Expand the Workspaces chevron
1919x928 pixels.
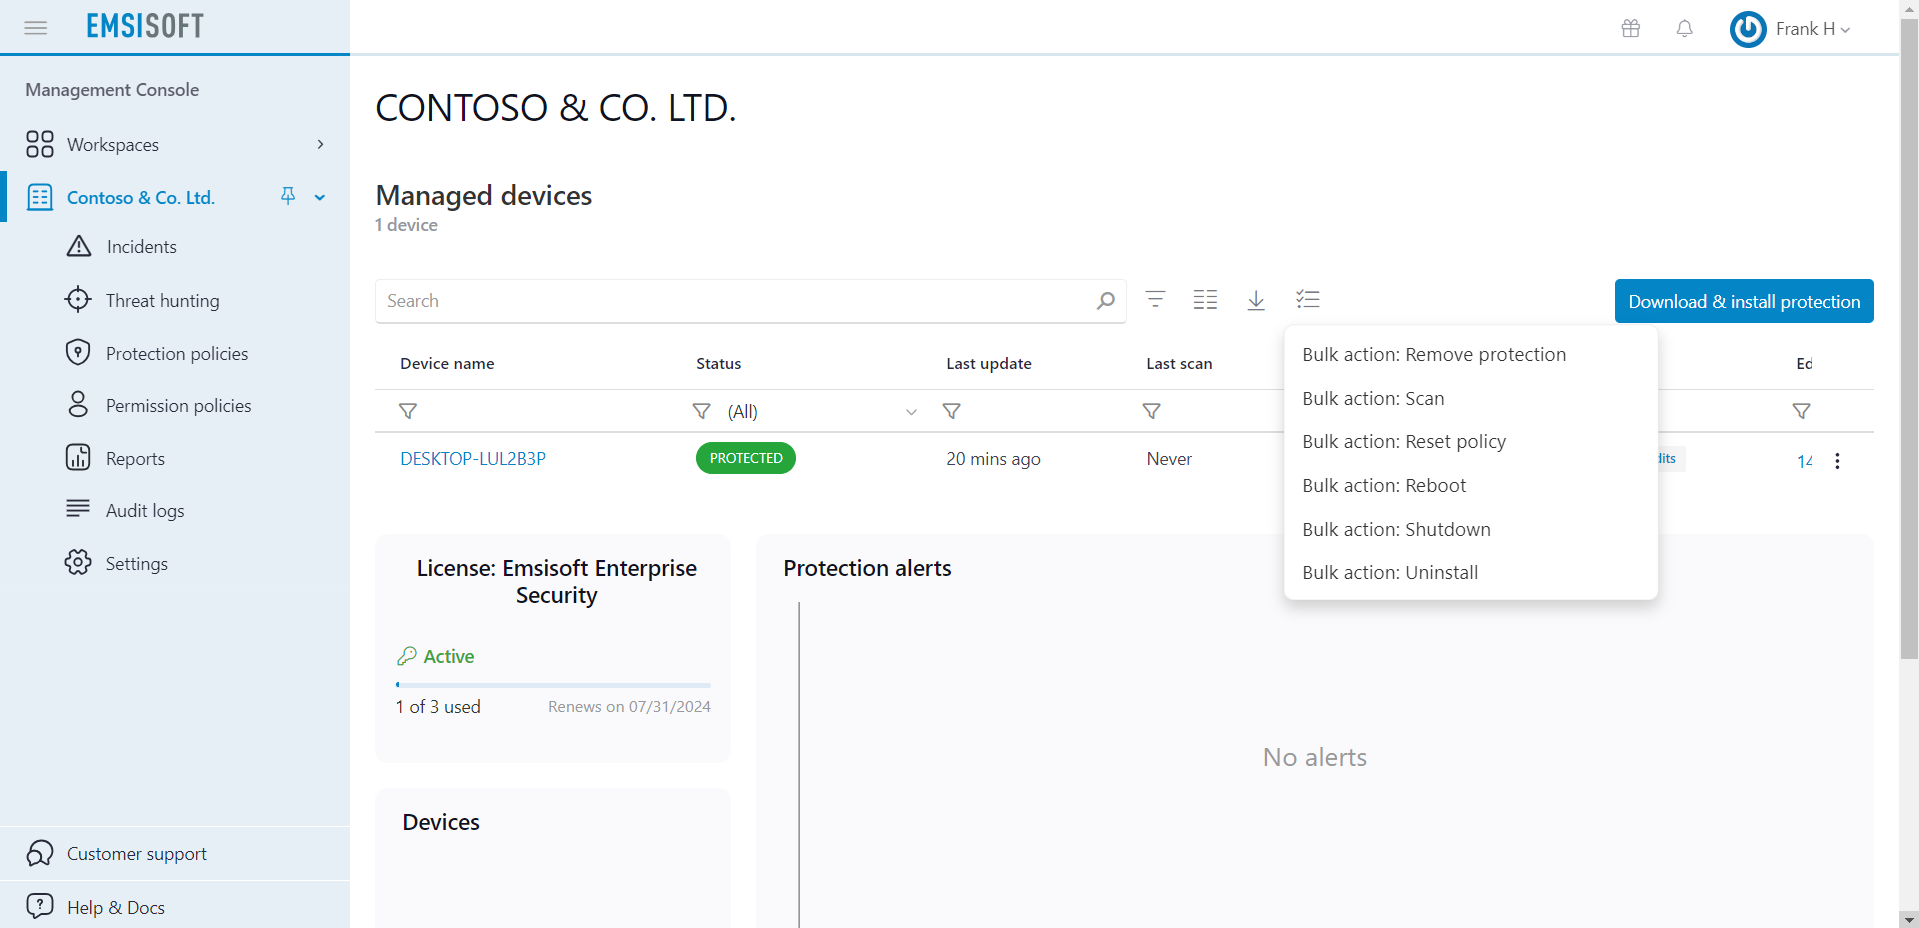(x=320, y=144)
